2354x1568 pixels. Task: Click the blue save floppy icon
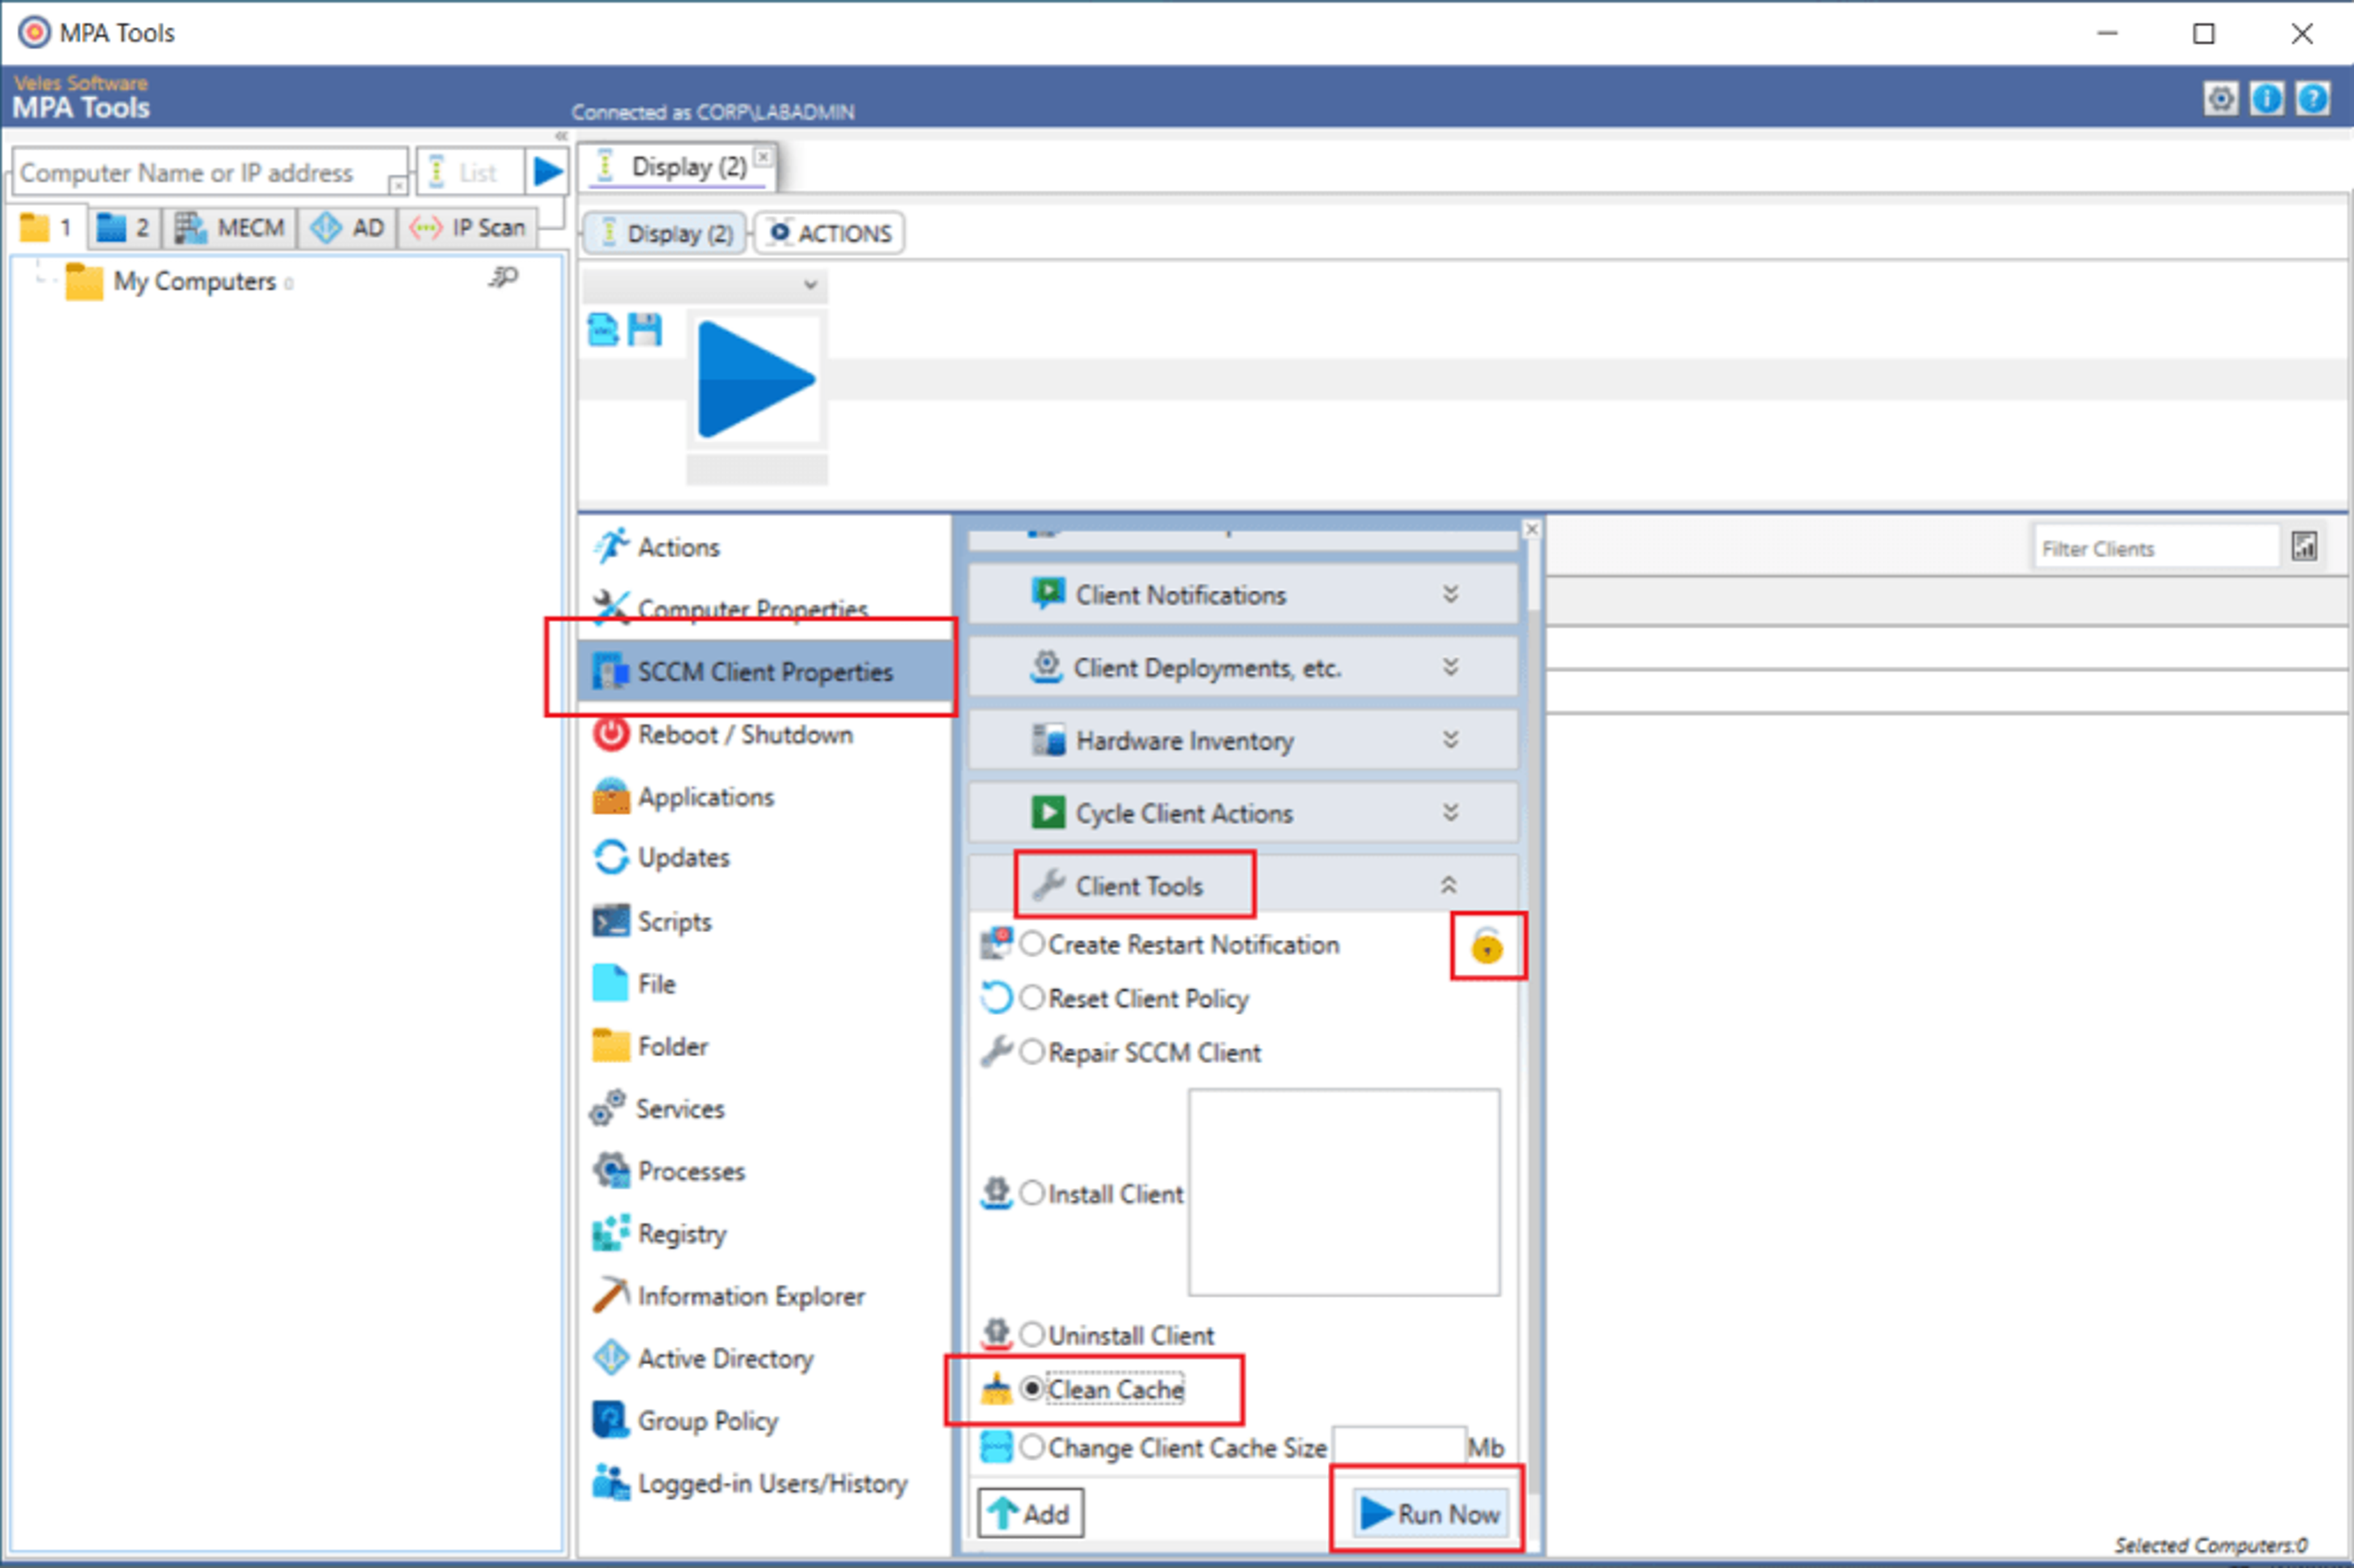coord(645,329)
